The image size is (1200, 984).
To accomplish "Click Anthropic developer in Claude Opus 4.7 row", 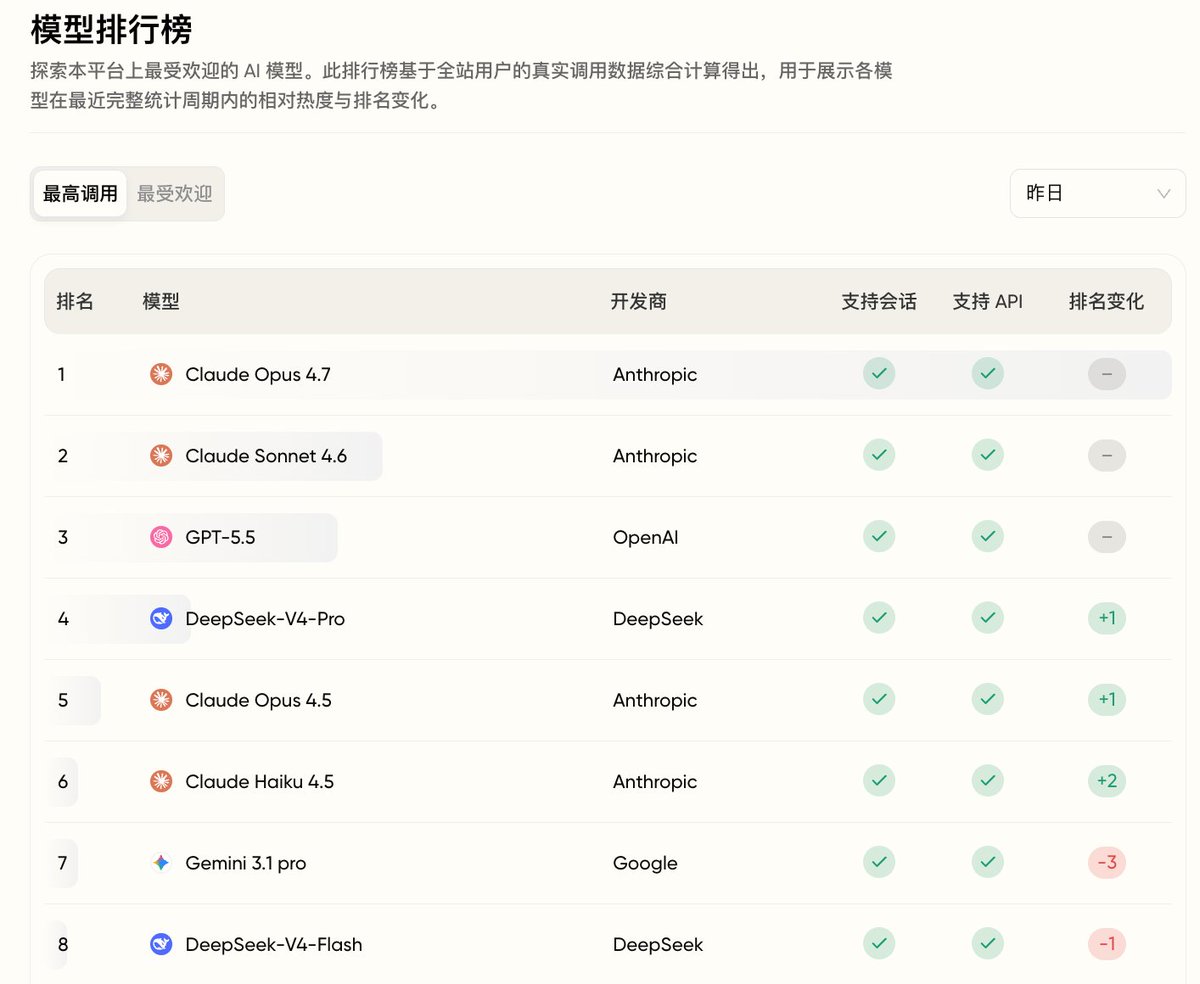I will [x=655, y=375].
